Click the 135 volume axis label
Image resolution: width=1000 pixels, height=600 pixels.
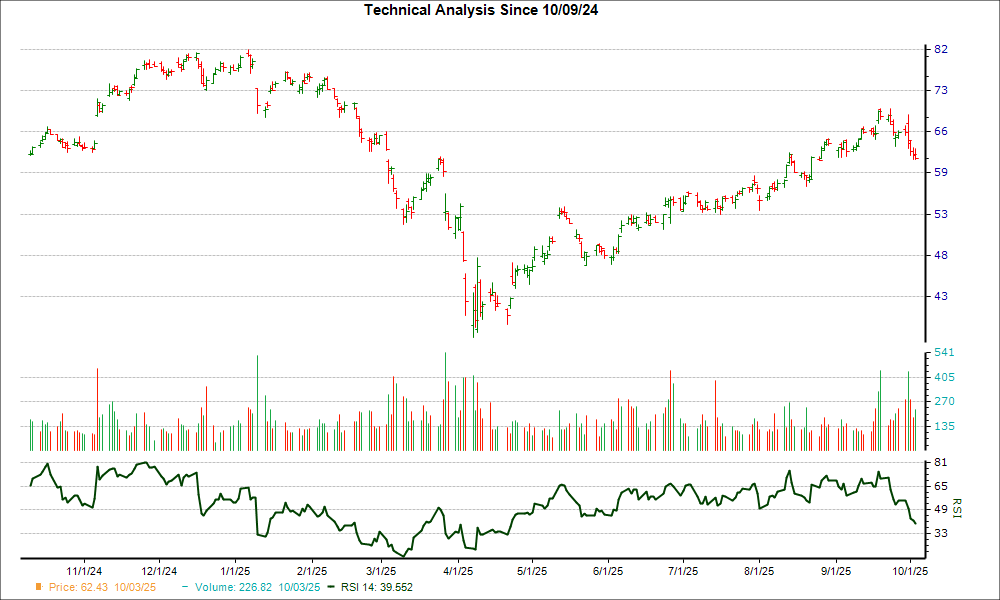pyautogui.click(x=943, y=426)
